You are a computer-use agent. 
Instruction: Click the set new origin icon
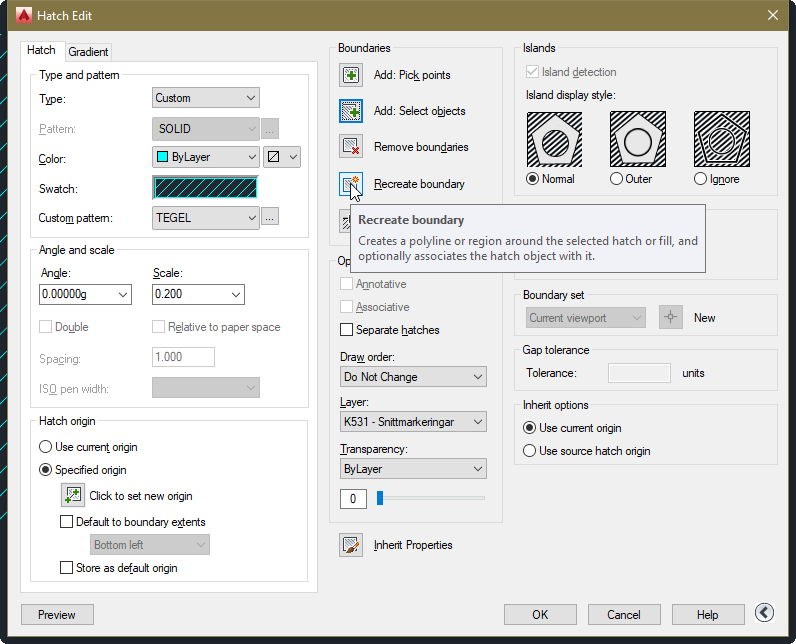[73, 495]
